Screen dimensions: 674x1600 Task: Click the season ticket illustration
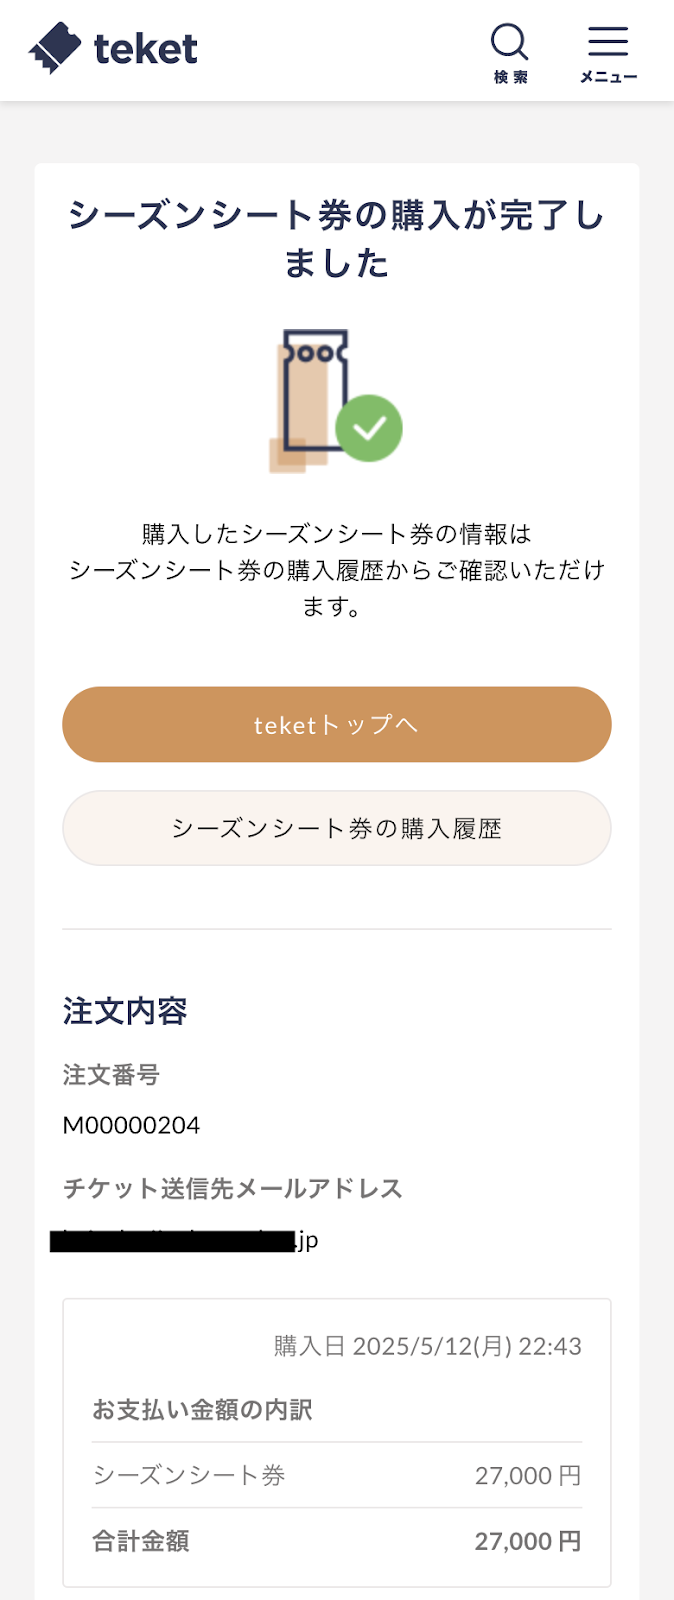tap(312, 396)
